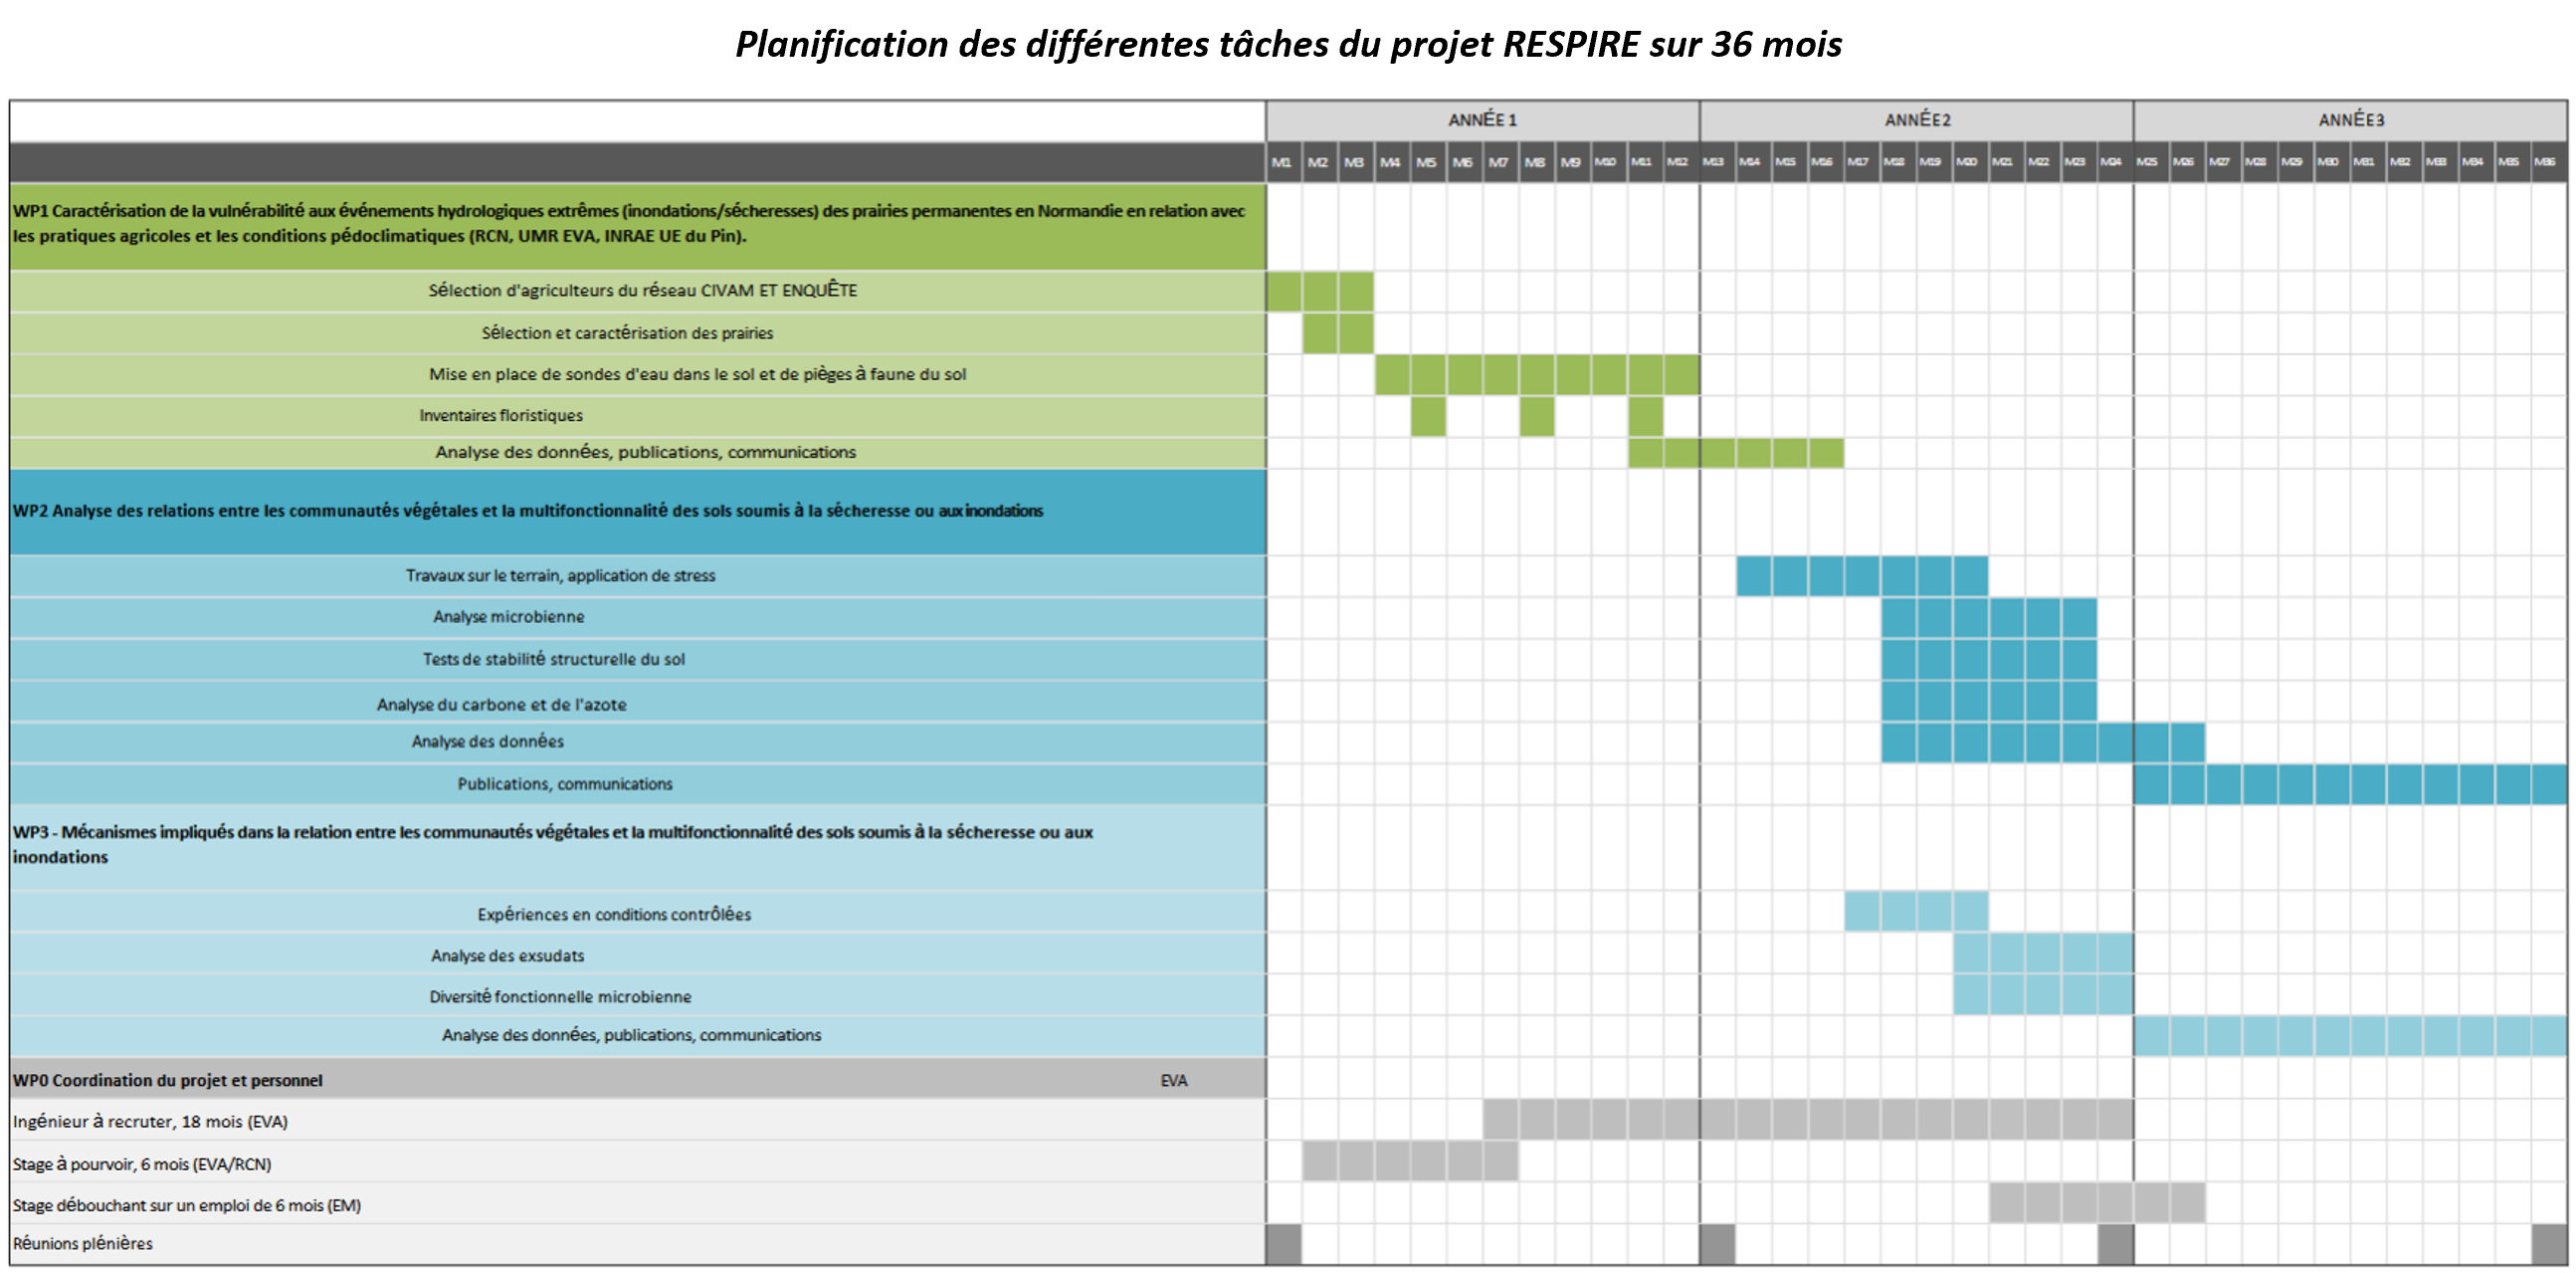
Task: Click the grey Stage débouchant sur un emploi bar
Action: click(x=2097, y=1204)
